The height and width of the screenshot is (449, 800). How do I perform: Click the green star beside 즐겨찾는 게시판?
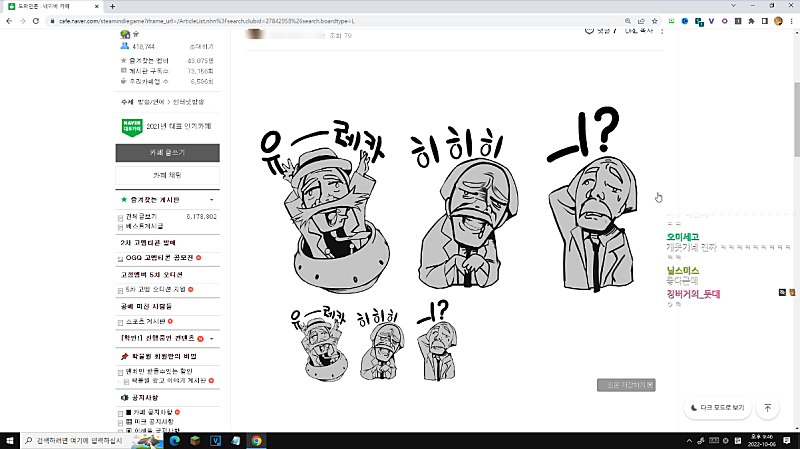pyautogui.click(x=123, y=199)
